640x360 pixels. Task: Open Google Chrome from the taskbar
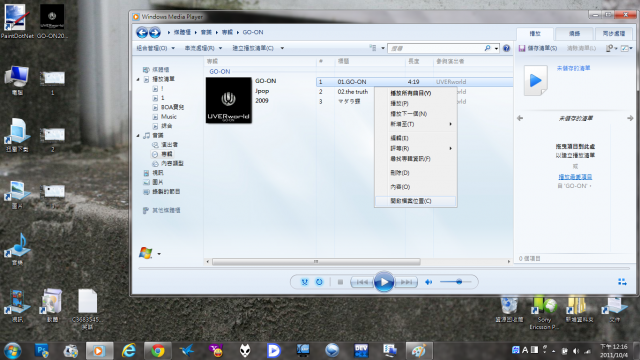(x=158, y=351)
